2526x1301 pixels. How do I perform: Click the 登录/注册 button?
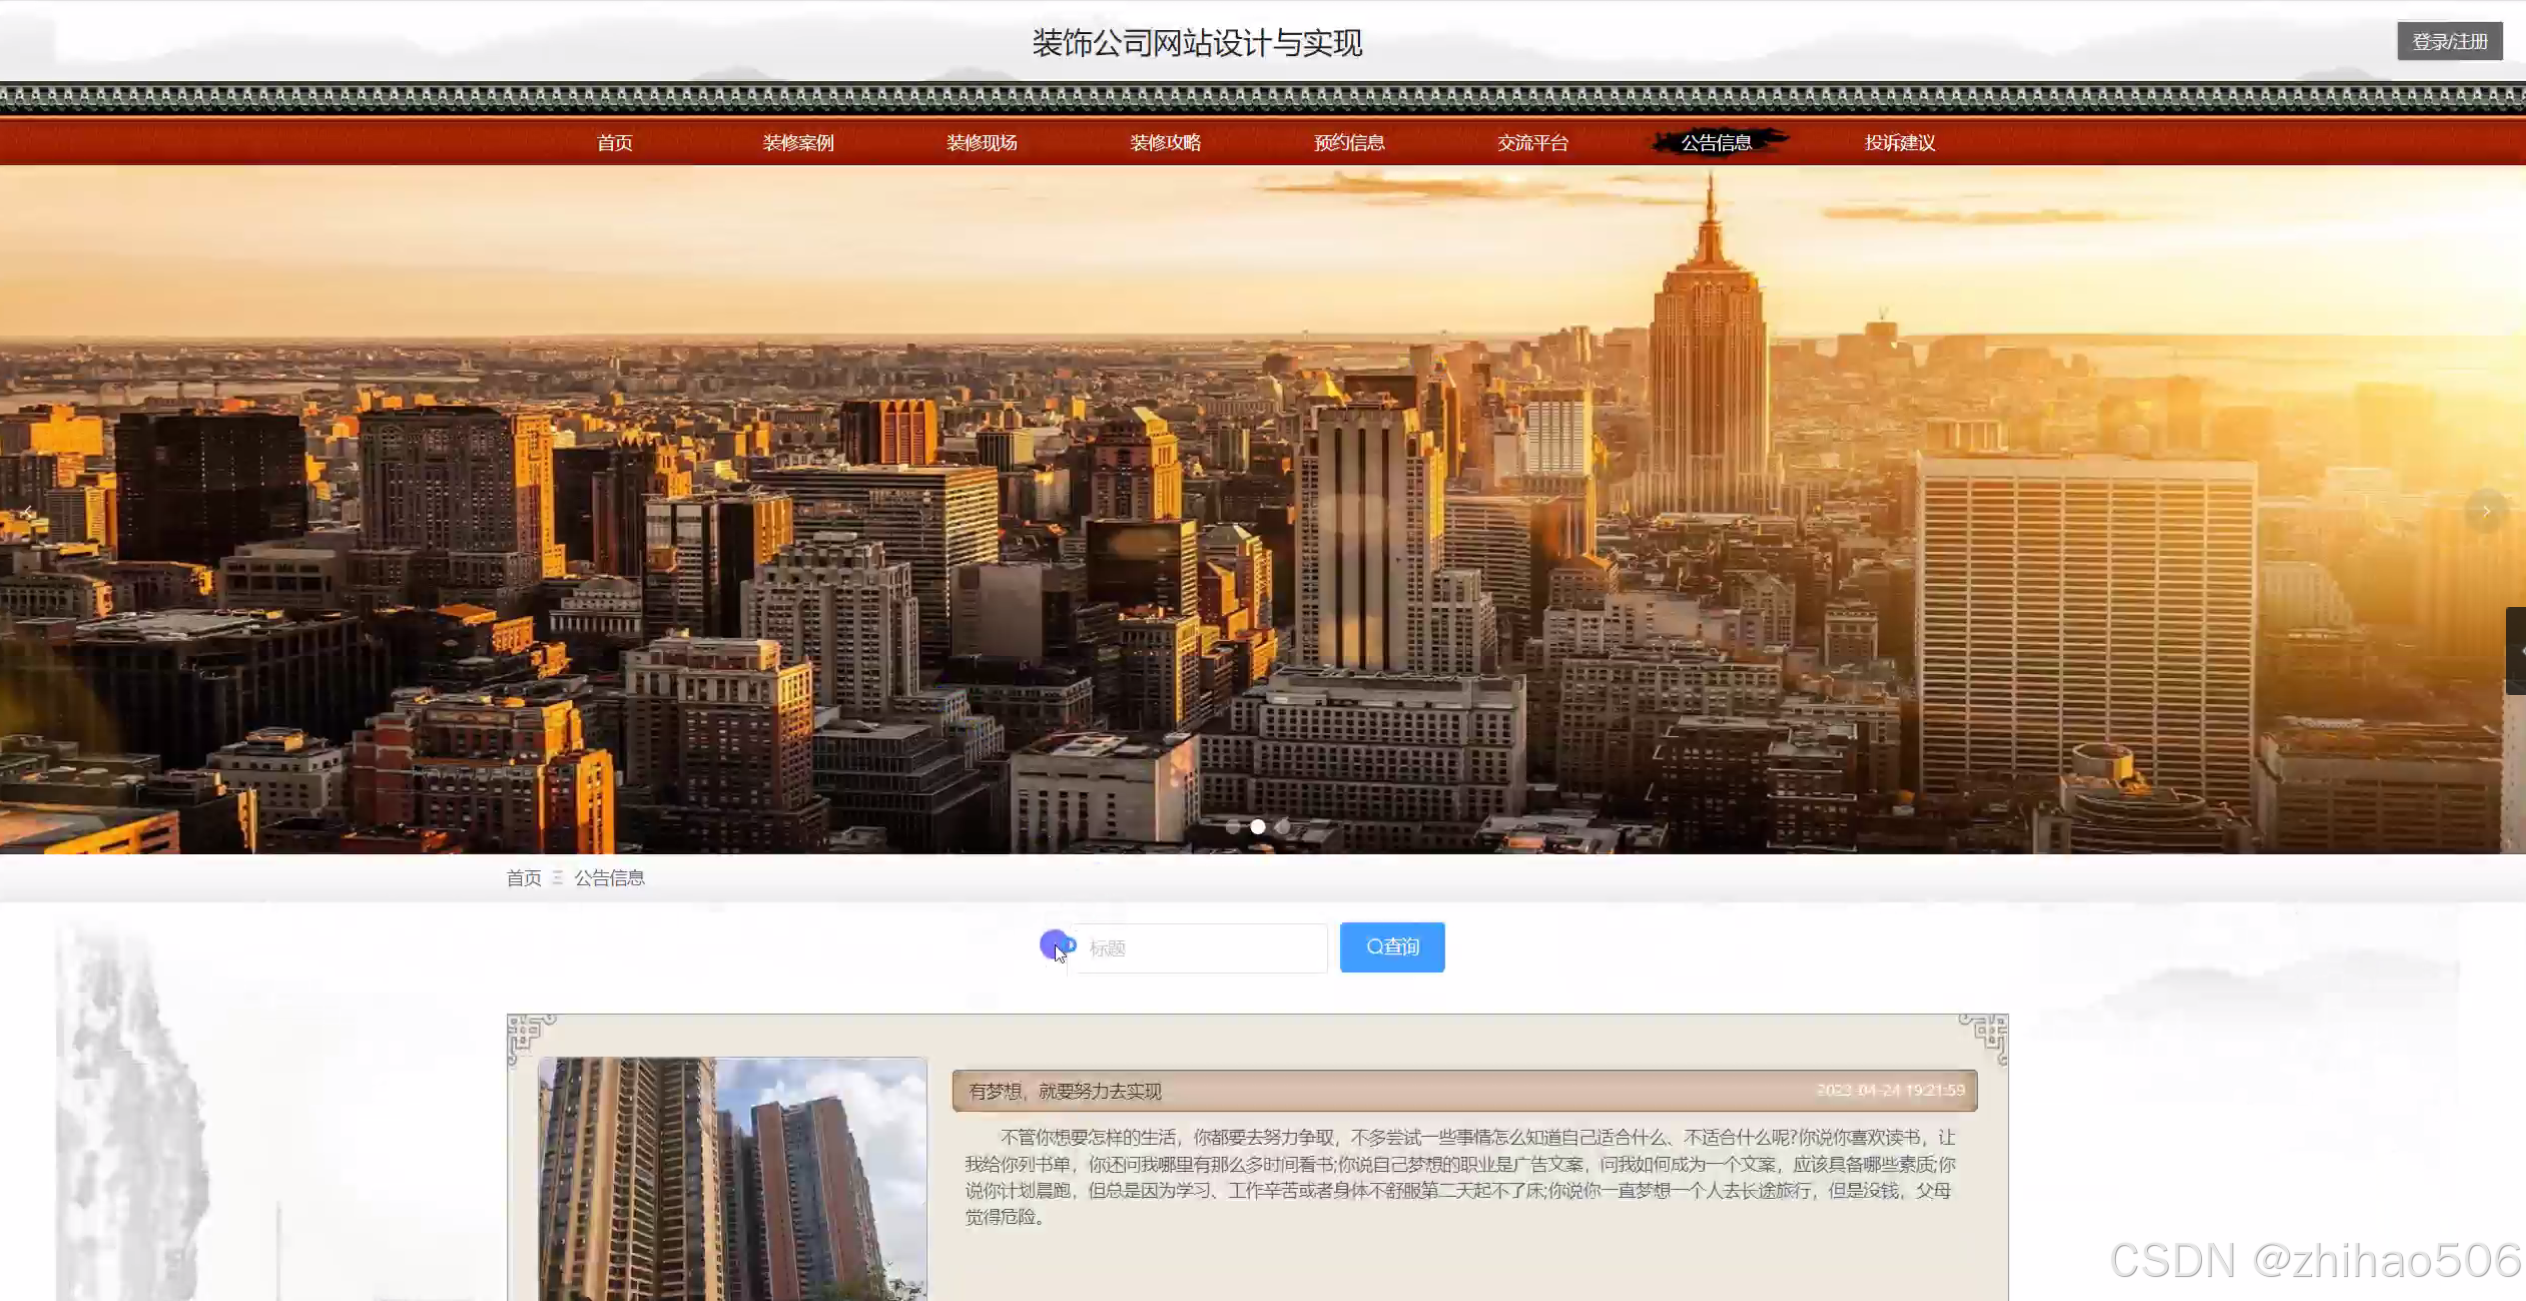(2449, 41)
